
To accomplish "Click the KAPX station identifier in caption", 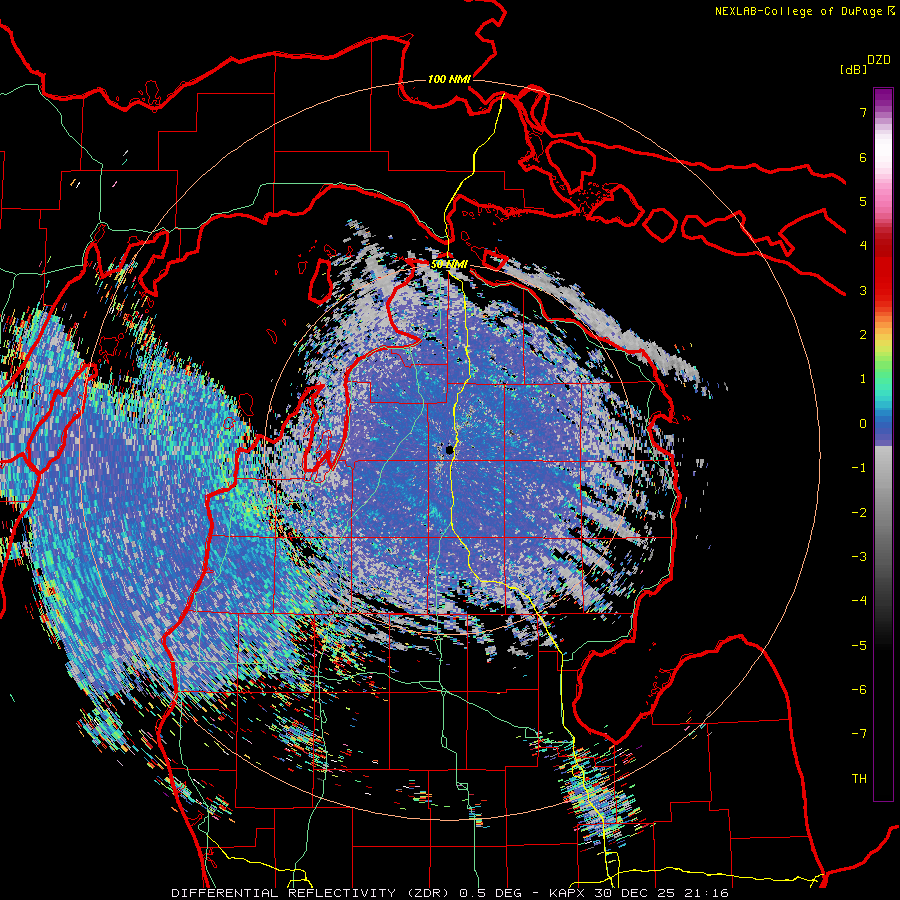I will tap(568, 893).
